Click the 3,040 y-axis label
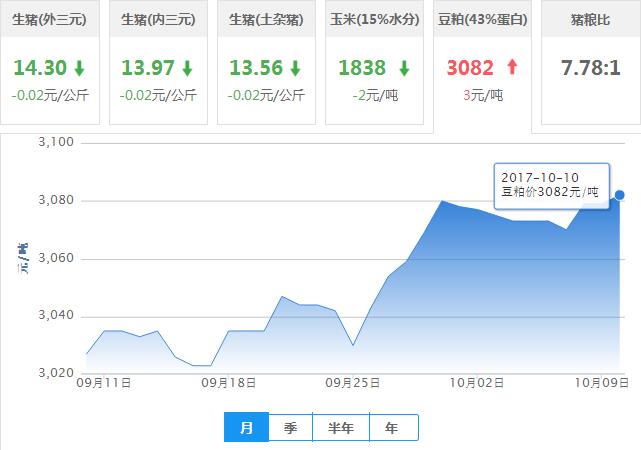The height and width of the screenshot is (450, 641). (56, 315)
